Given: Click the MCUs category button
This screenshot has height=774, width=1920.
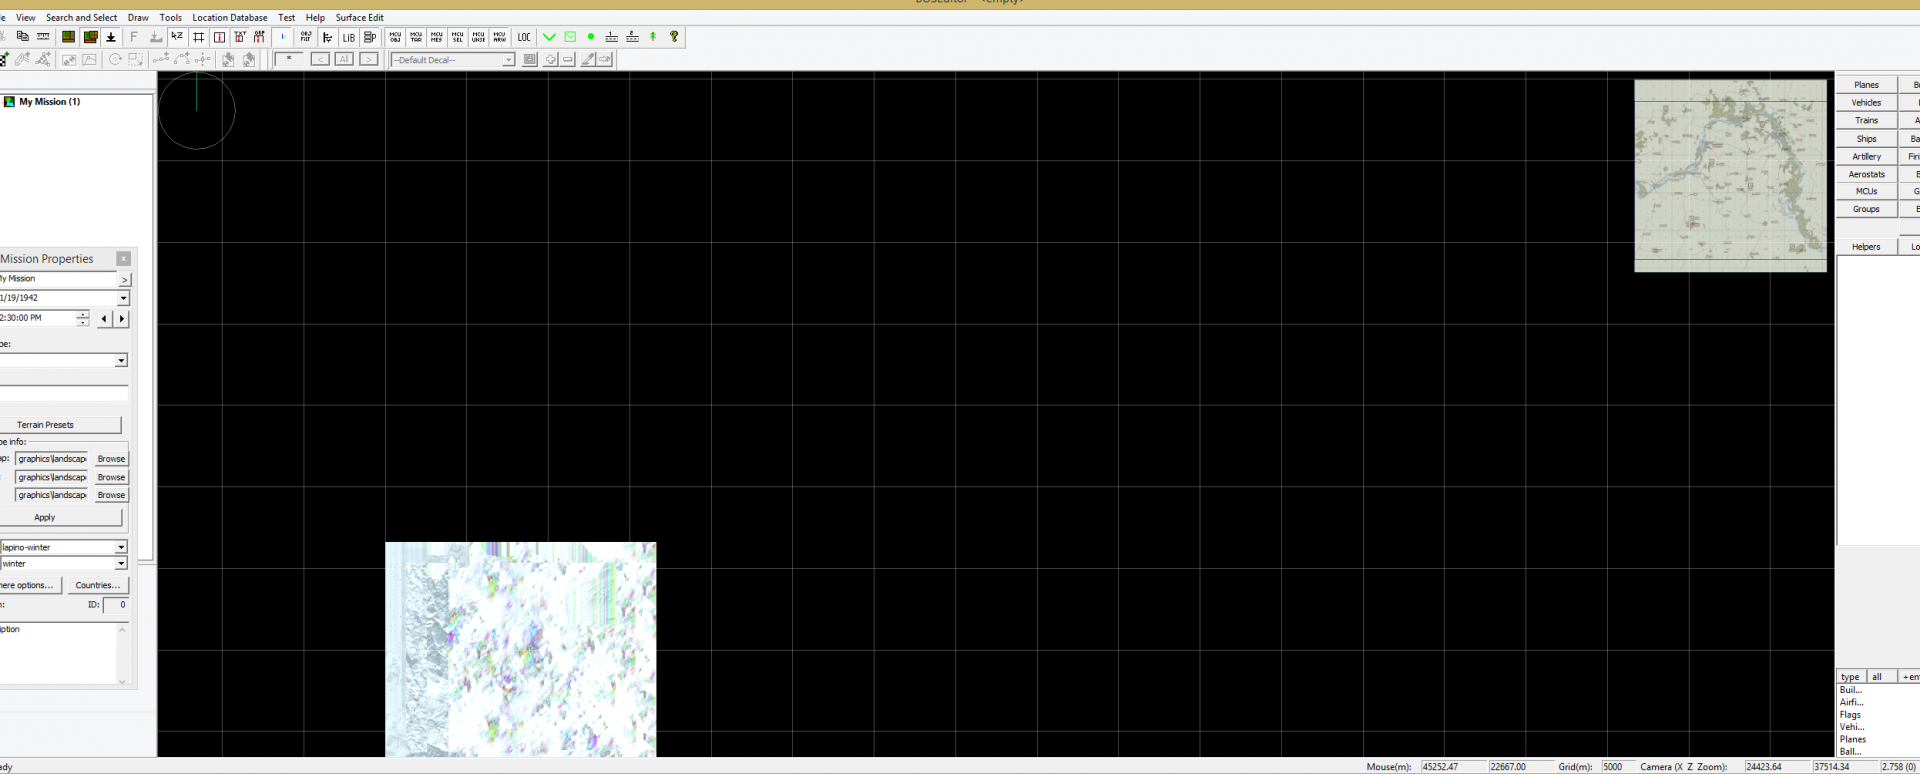Looking at the screenshot, I should coord(1866,191).
